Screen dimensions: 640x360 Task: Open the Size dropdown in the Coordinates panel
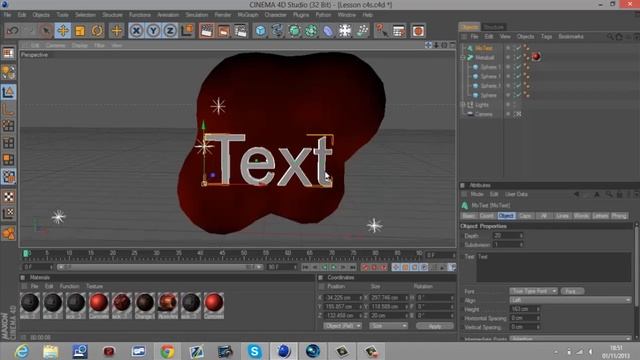(388, 326)
